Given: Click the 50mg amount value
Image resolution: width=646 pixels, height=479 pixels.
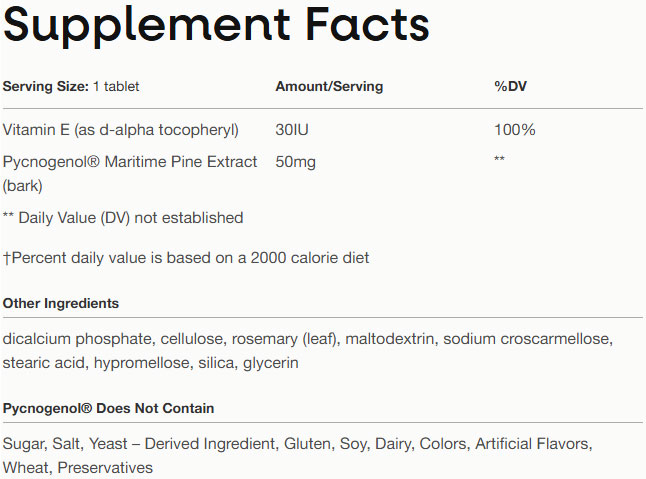Looking at the screenshot, I should [295, 162].
